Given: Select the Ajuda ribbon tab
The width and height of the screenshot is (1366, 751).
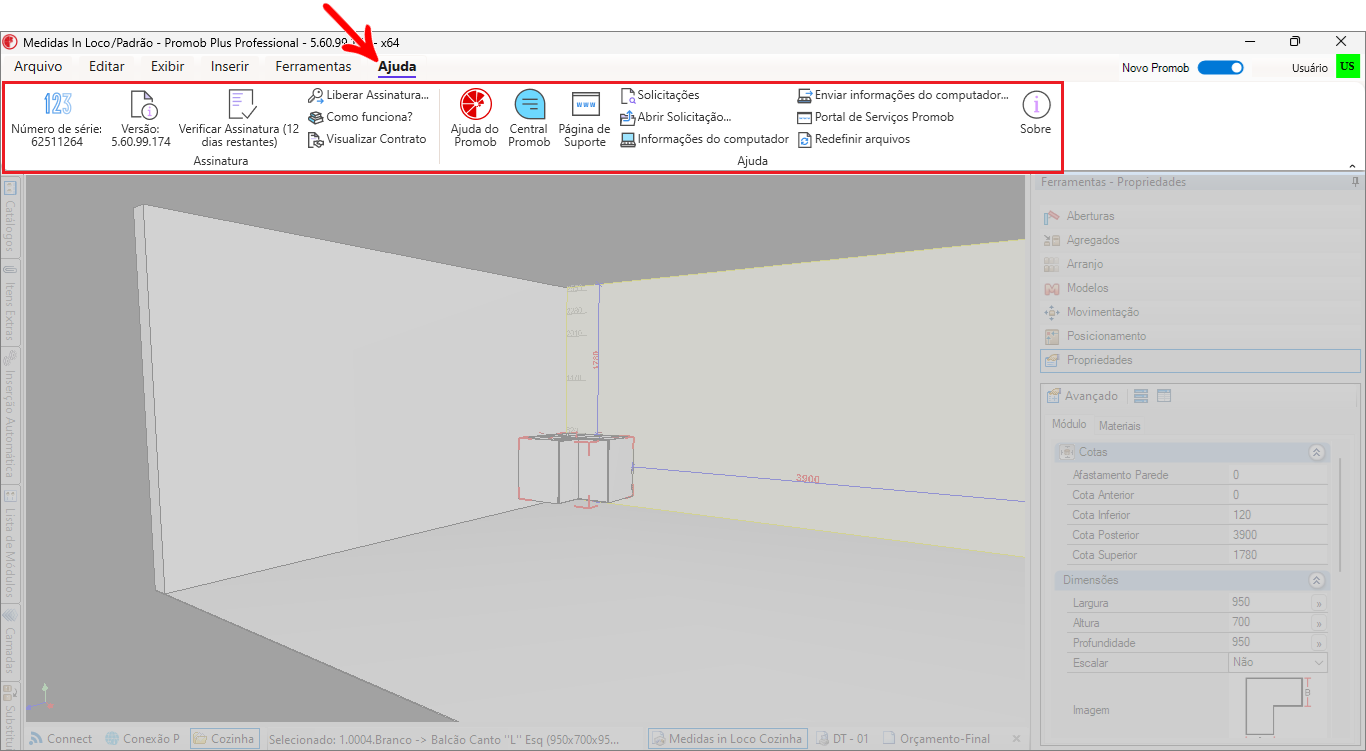Looking at the screenshot, I should click(397, 67).
